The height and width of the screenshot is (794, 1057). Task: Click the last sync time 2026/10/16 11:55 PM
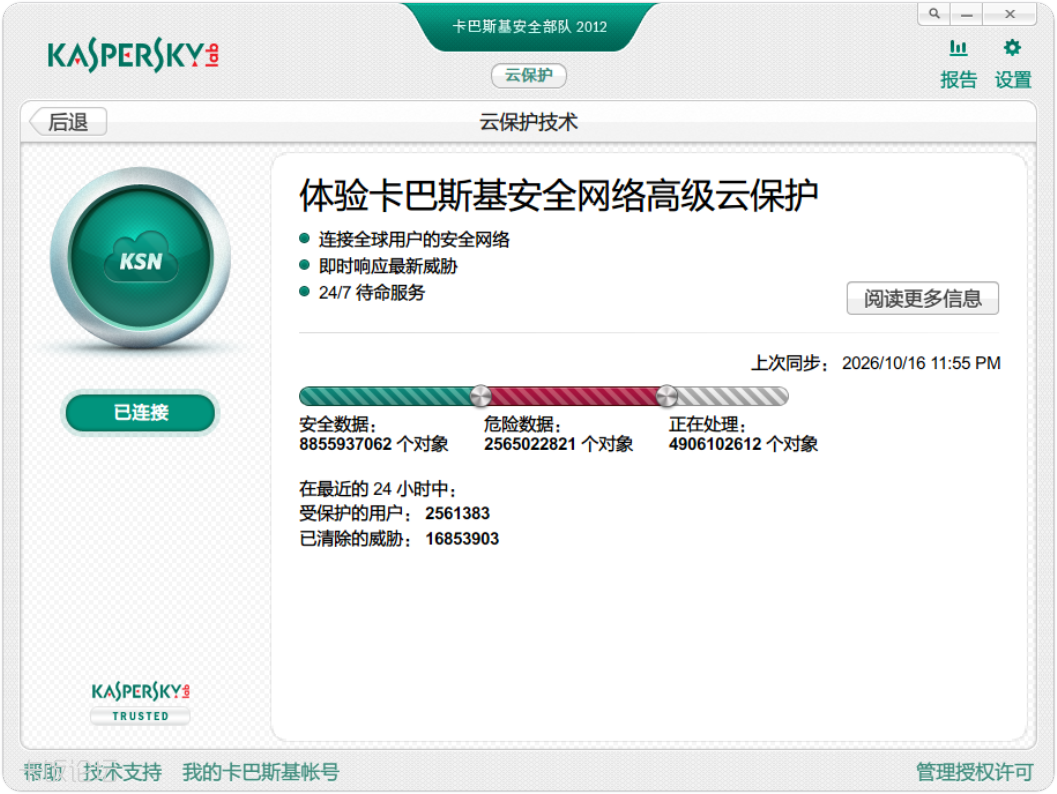coord(921,363)
